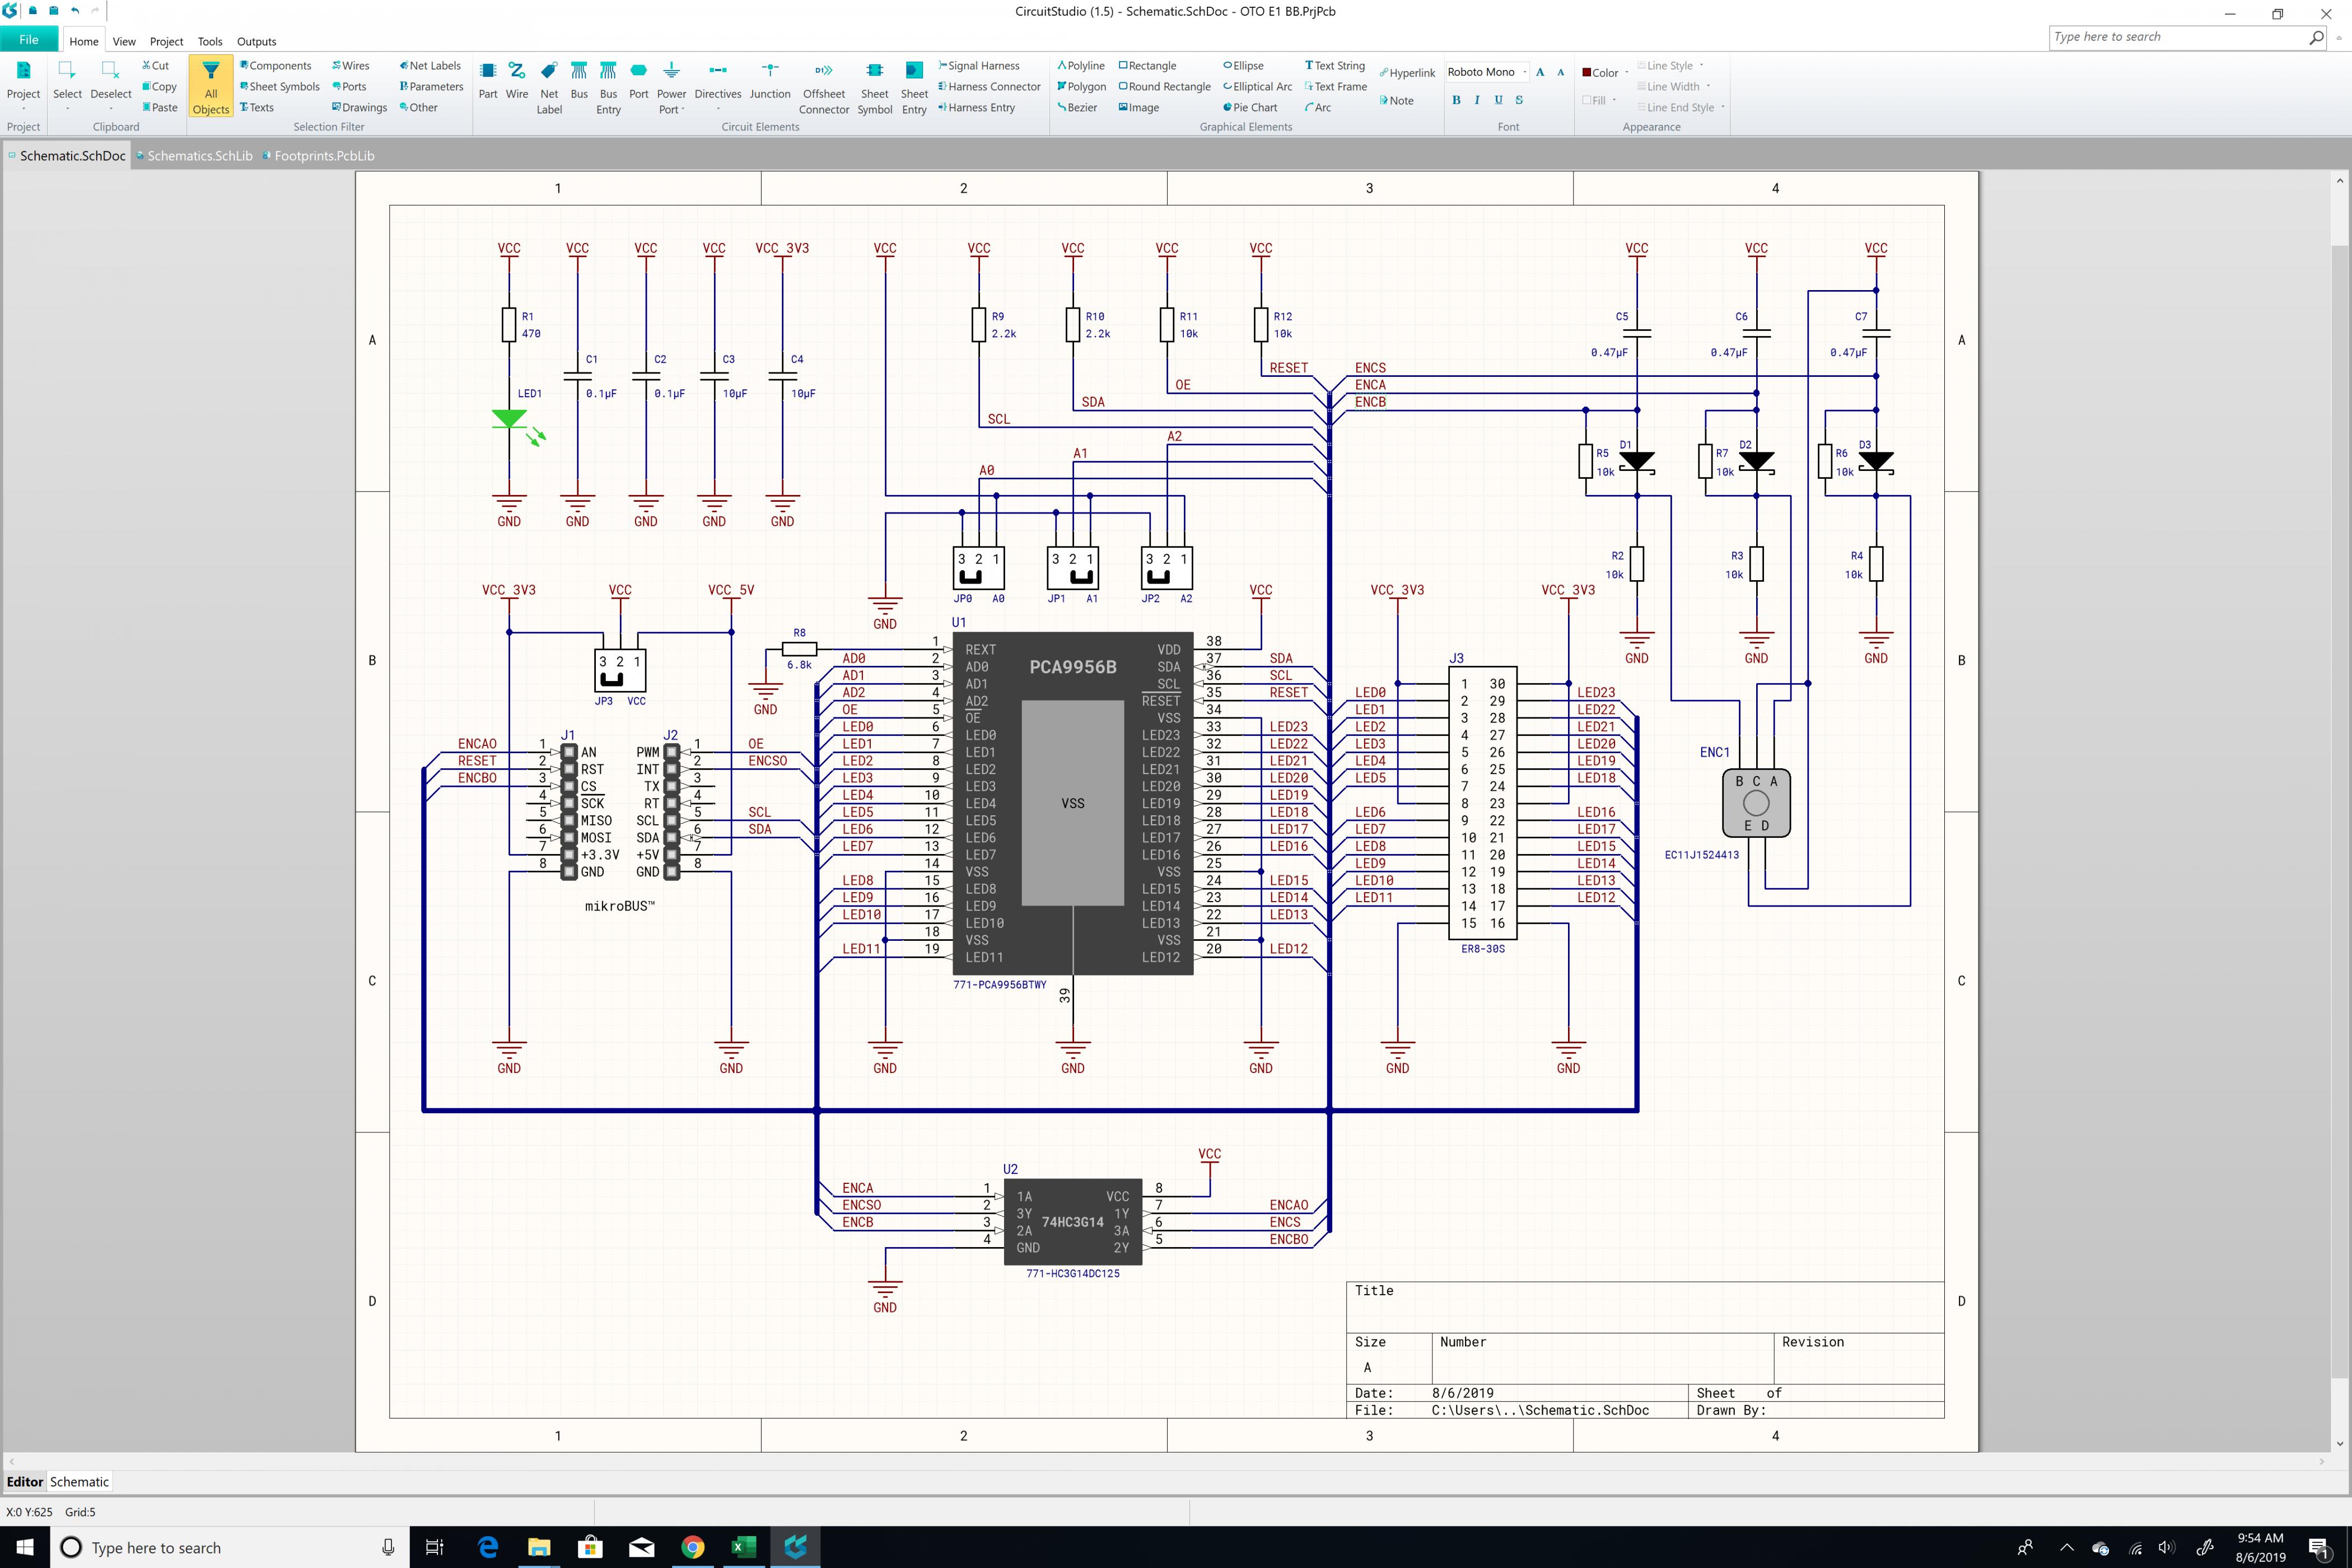Open the File menu
The height and width of the screenshot is (1568, 2352).
pos(29,40)
